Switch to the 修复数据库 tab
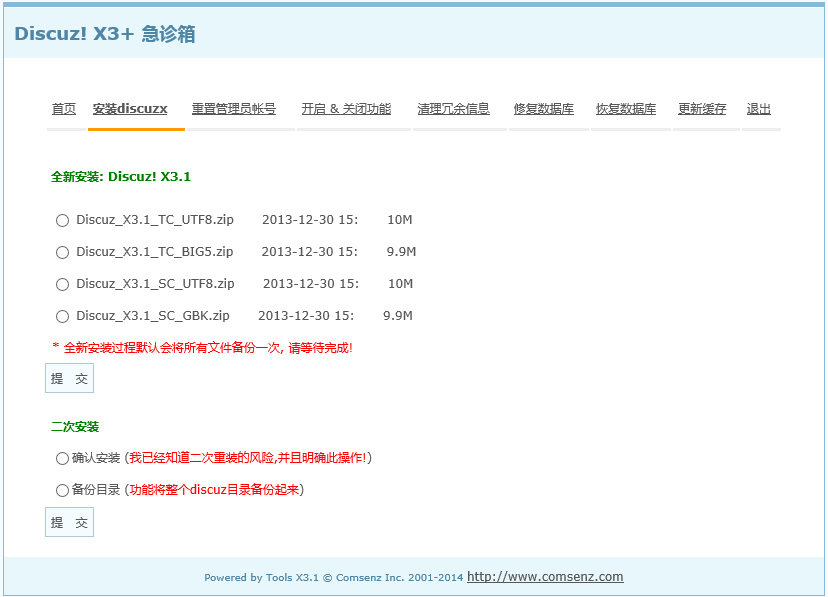Screen dimensions: 828x597 coord(544,109)
